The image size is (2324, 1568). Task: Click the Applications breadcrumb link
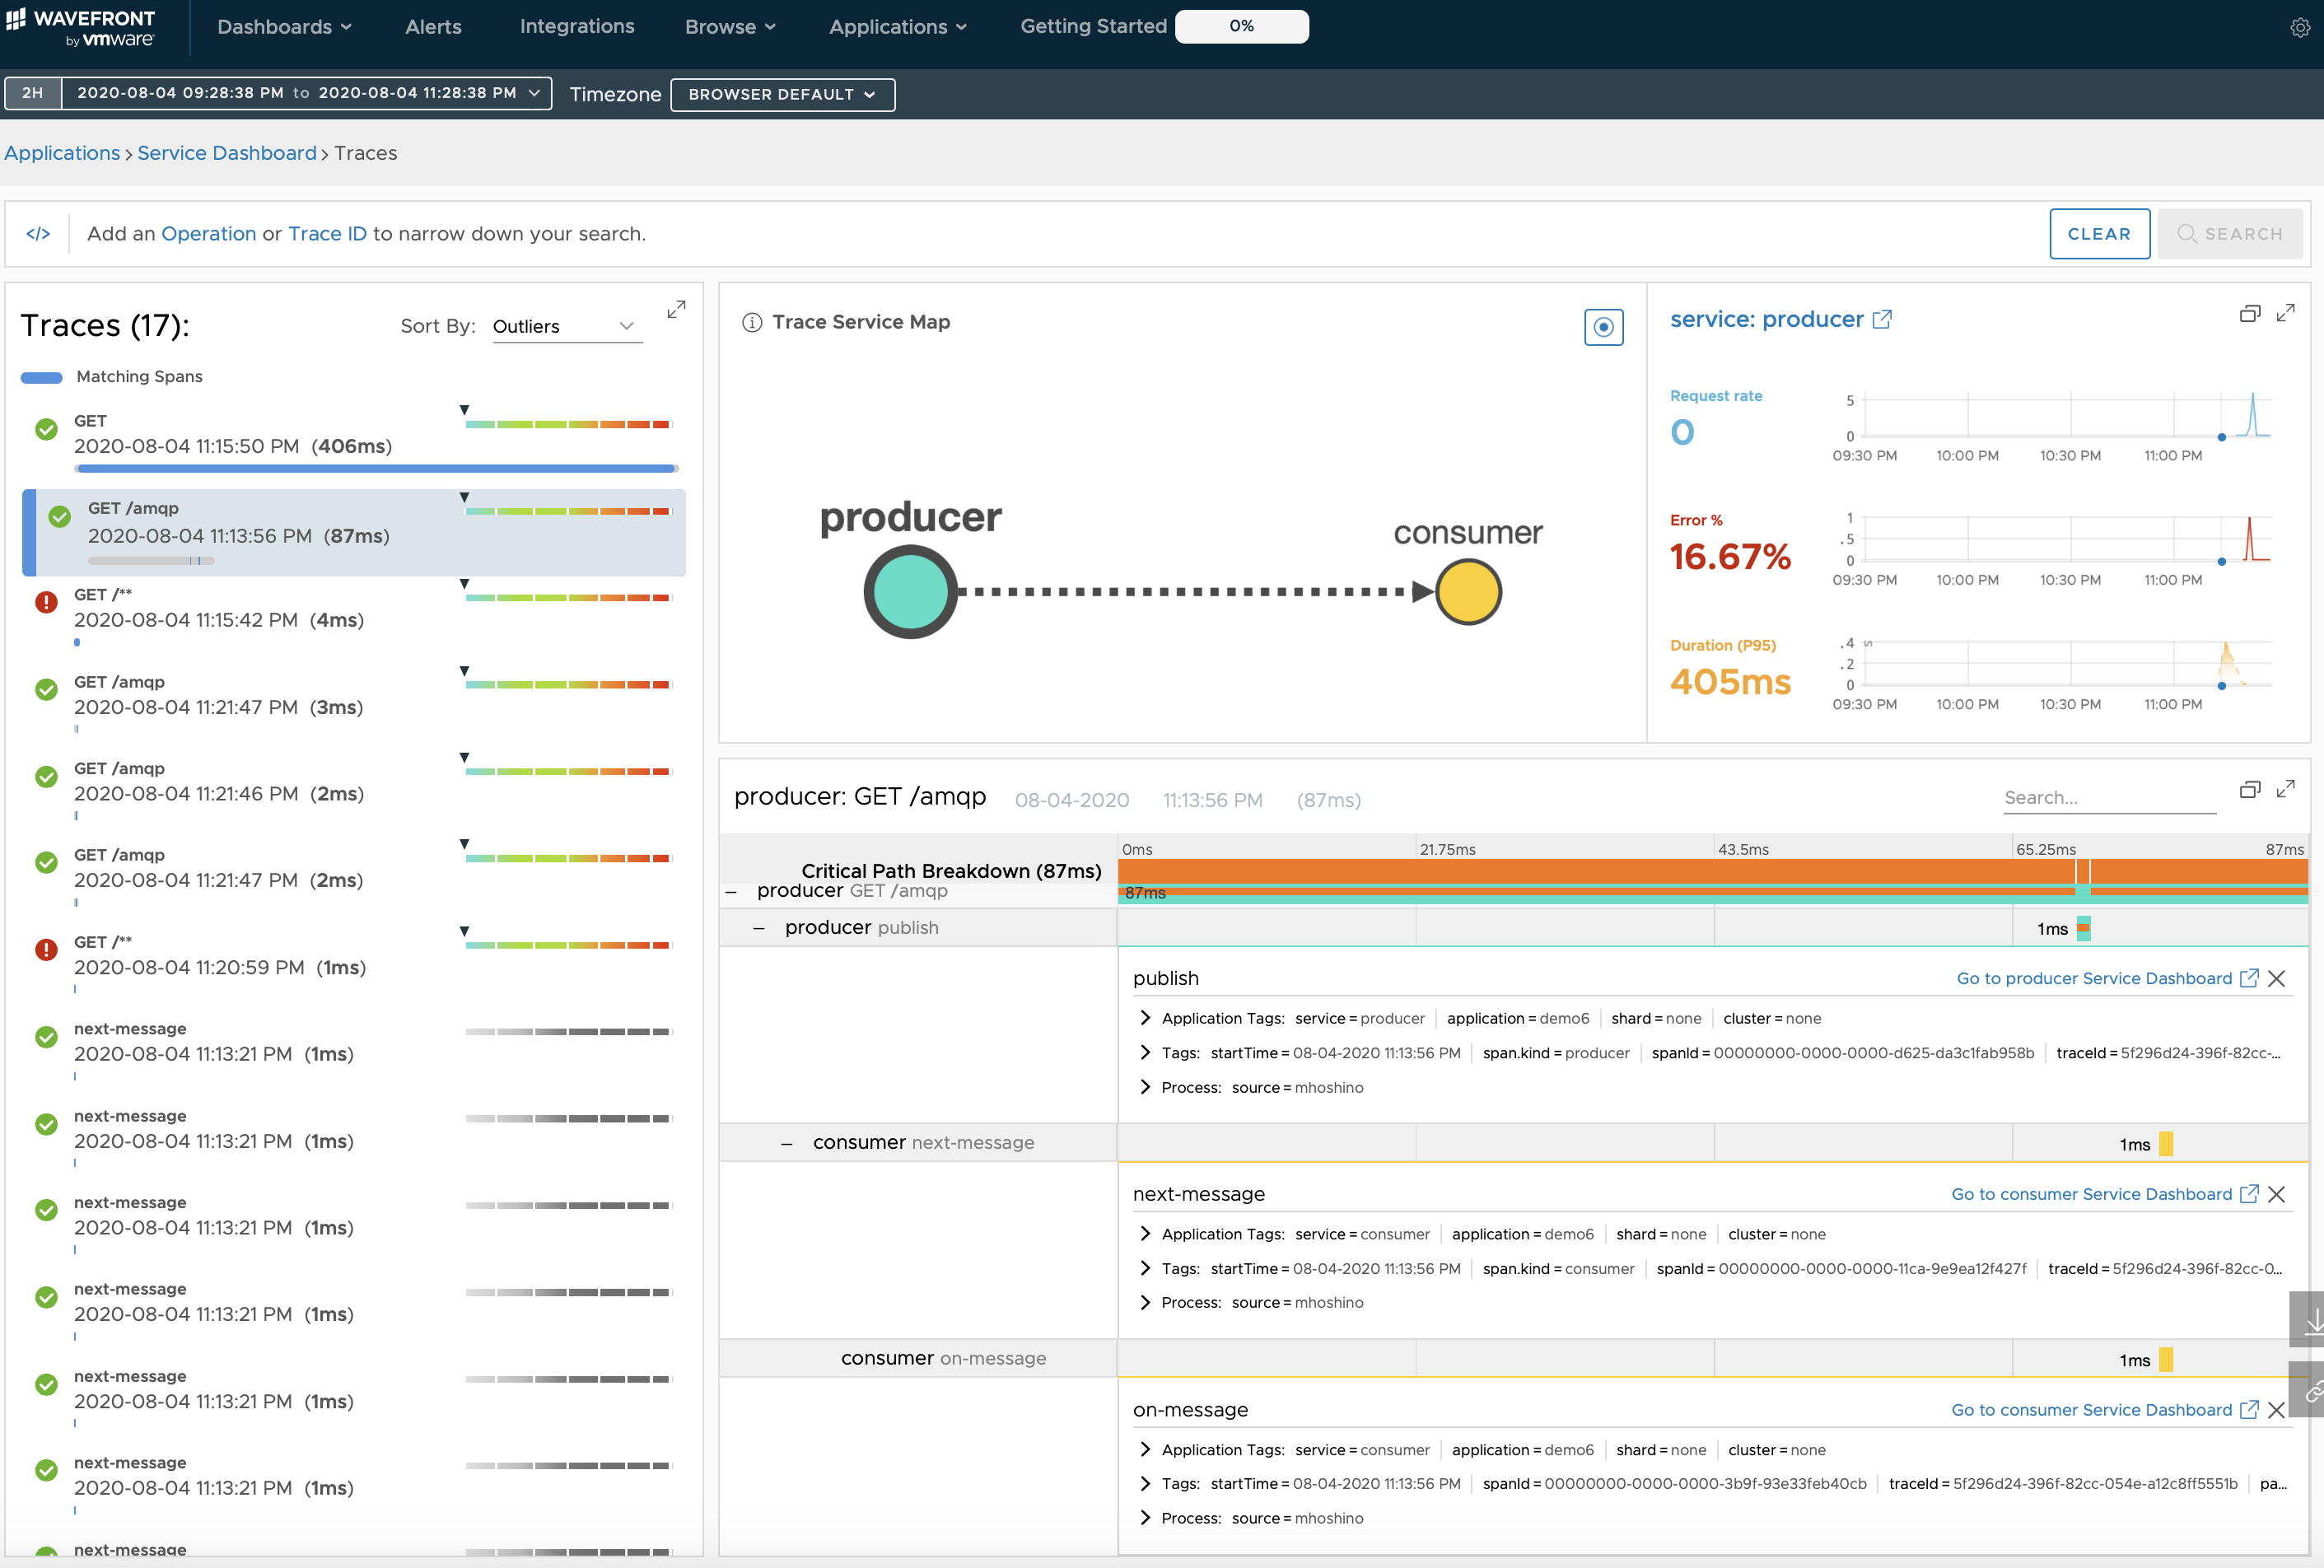62,153
